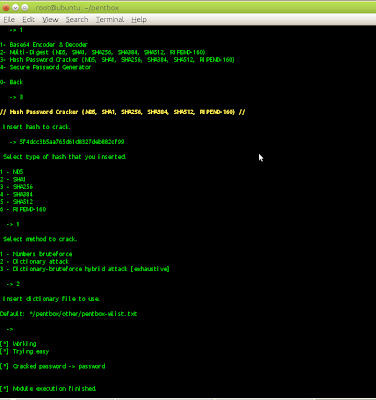Minimize the terminal window
This screenshot has height=400, width=376.
pos(15,7)
